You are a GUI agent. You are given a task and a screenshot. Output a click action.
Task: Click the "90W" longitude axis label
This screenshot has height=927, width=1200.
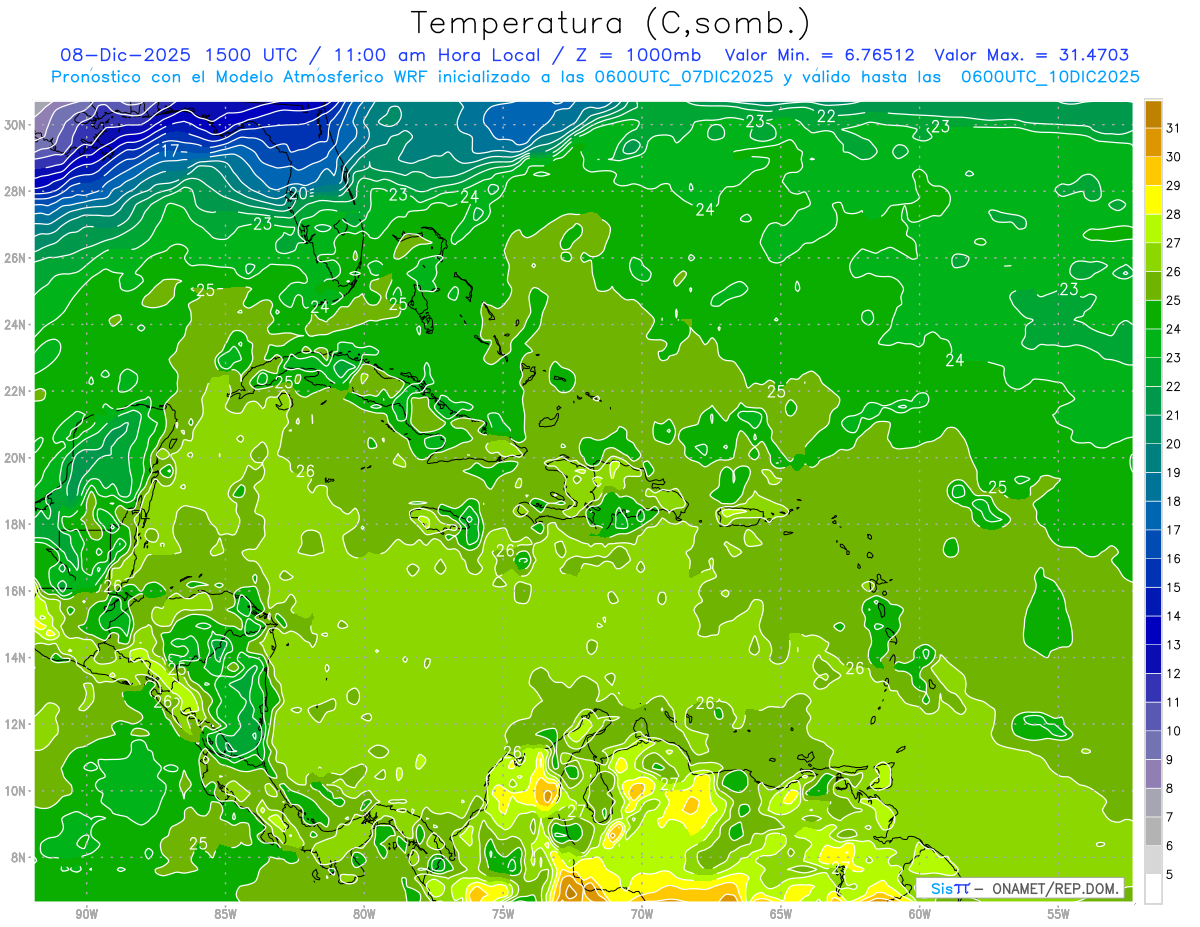87,914
